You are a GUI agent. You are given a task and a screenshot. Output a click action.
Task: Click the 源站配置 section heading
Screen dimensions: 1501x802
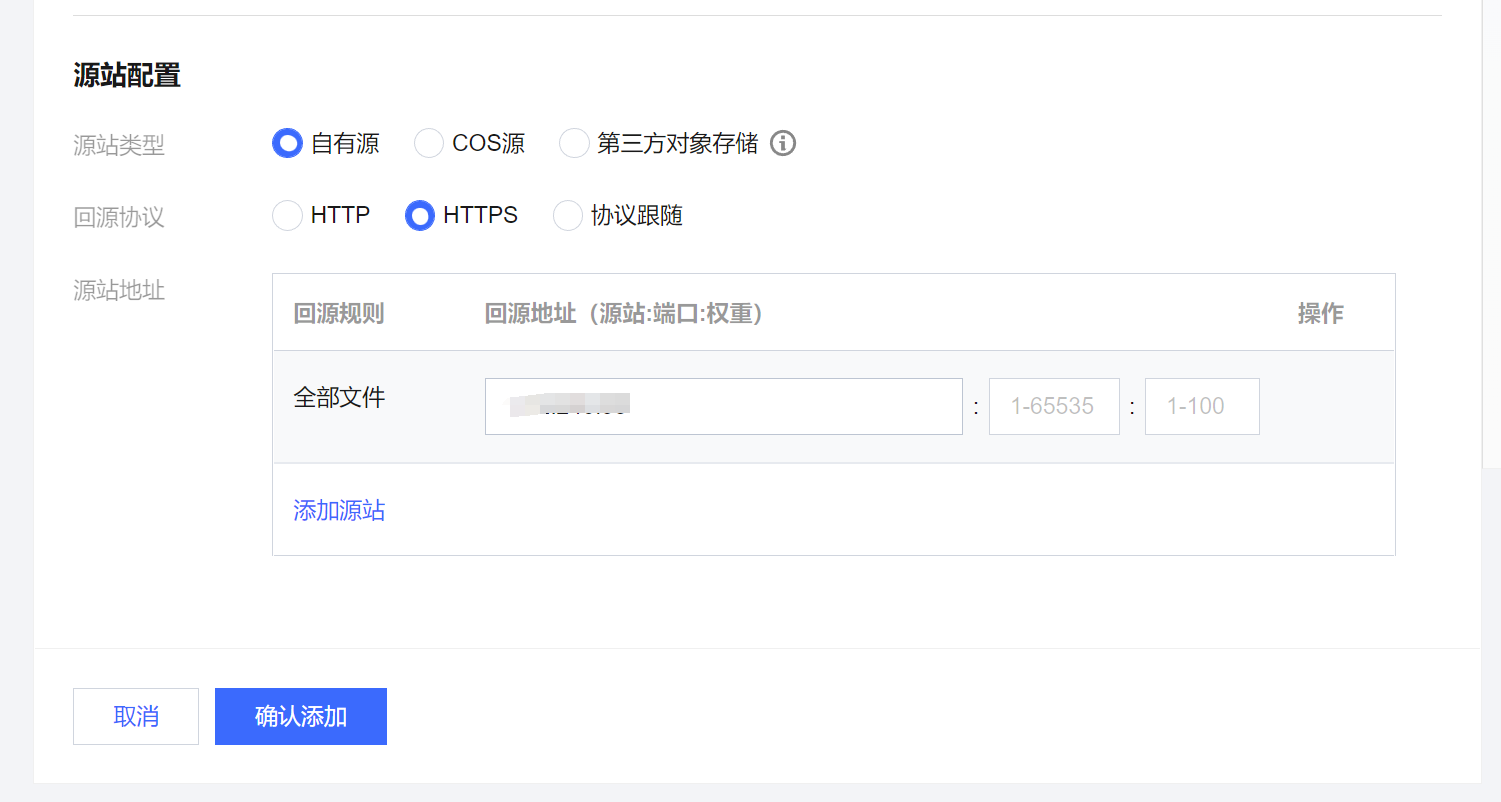click(127, 75)
